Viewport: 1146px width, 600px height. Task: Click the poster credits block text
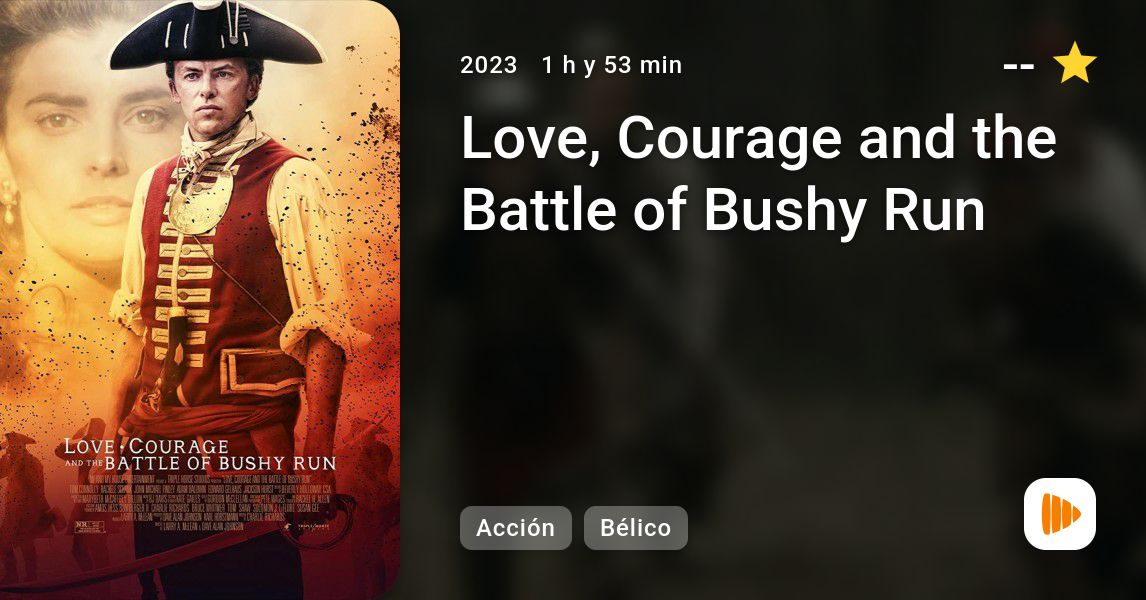click(x=200, y=503)
